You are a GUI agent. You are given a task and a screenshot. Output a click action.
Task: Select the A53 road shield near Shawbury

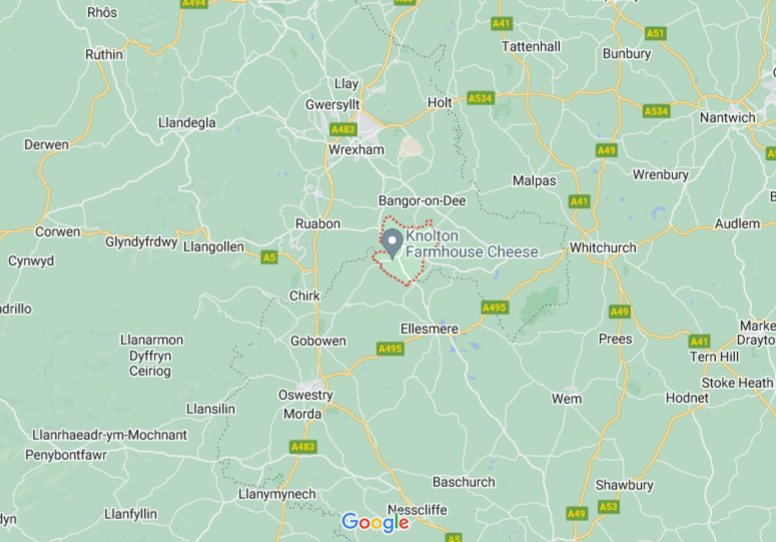608,507
